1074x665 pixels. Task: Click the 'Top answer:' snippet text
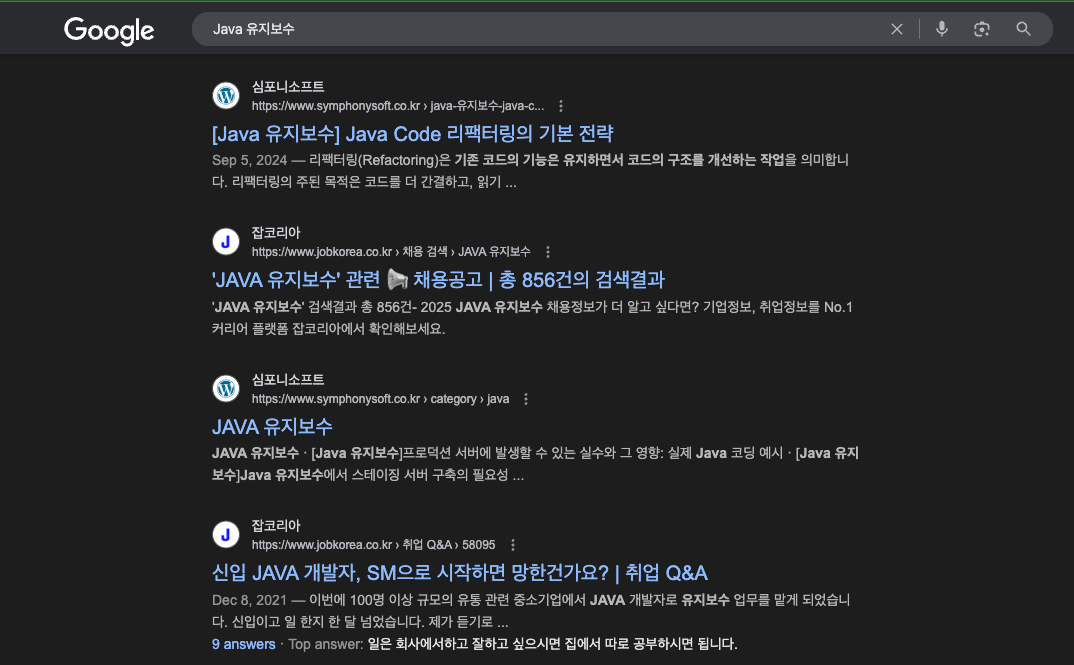pos(326,644)
